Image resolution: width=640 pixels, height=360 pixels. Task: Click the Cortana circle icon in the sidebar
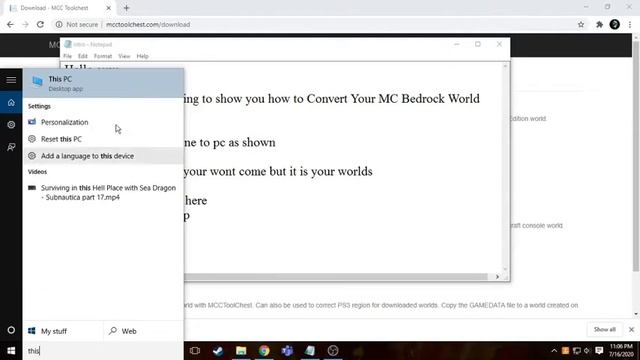point(11,330)
